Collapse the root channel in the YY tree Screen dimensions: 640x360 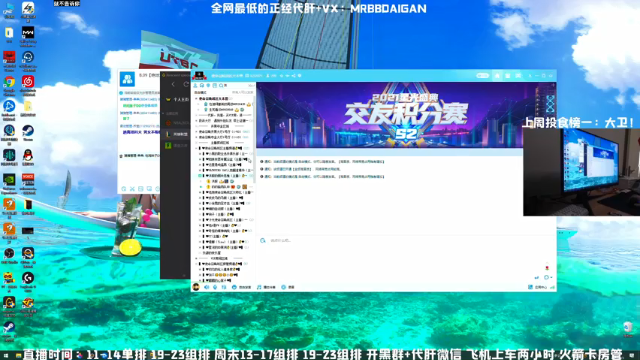point(196,99)
